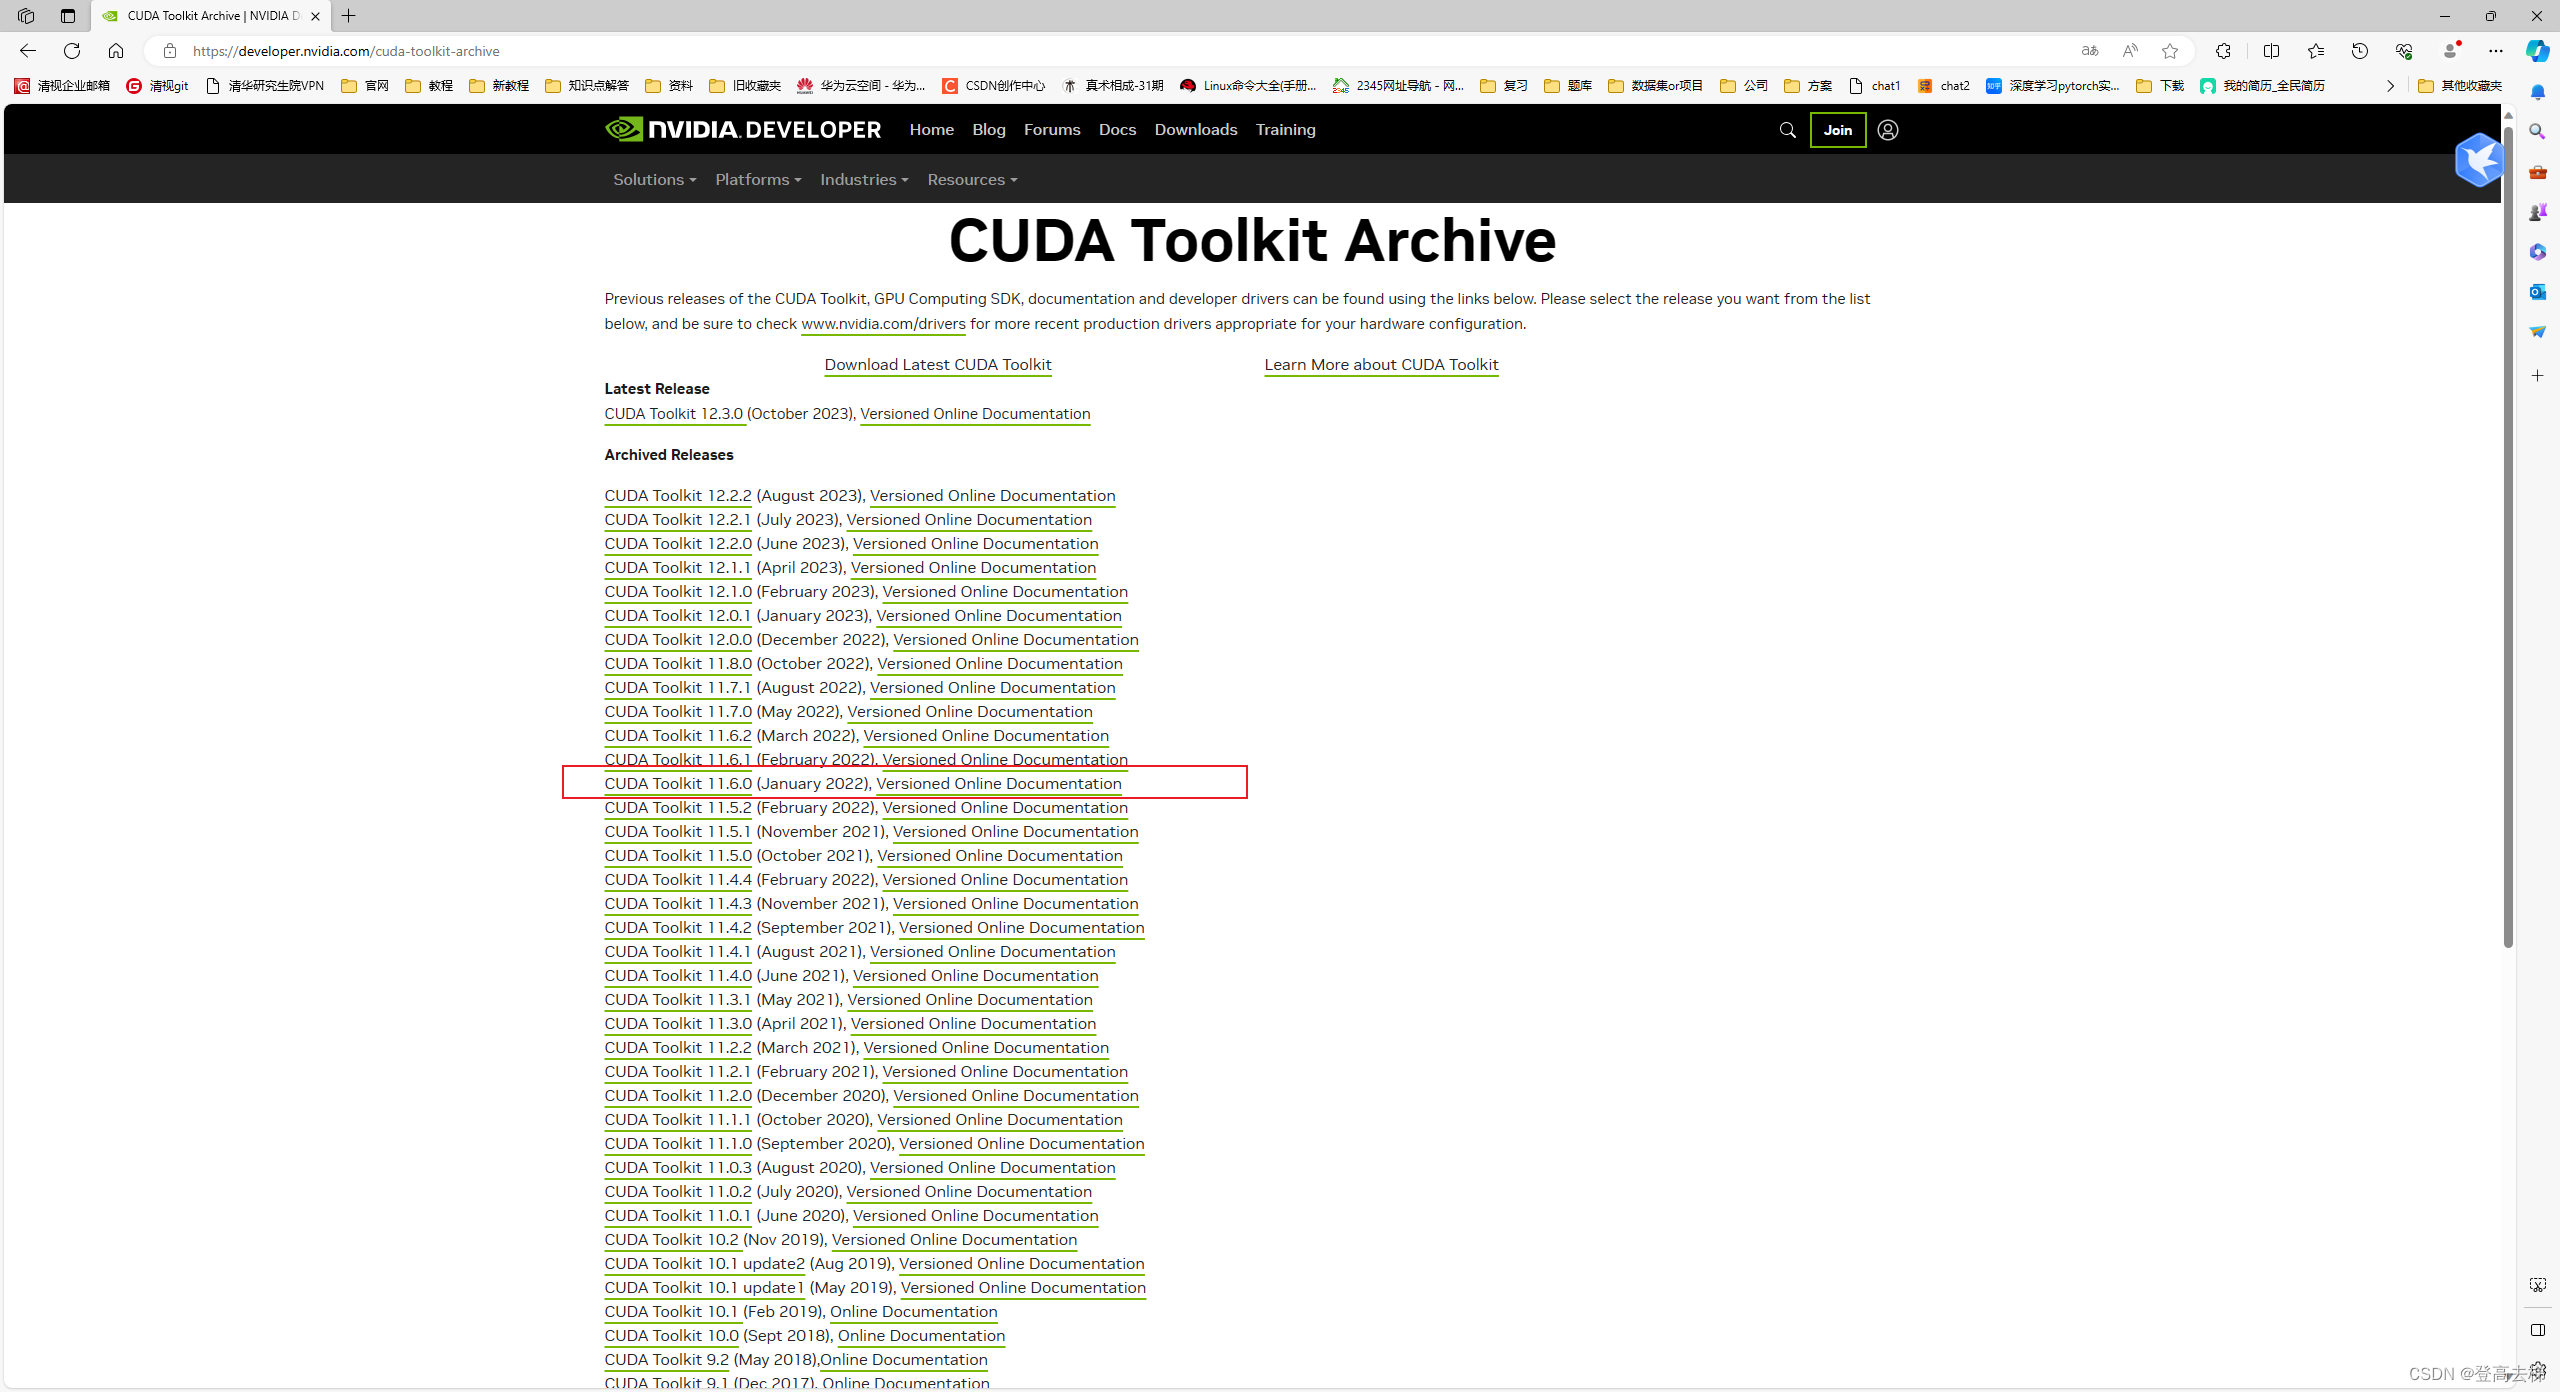Click the green Join button
The image size is (2560, 1392).
tap(1837, 130)
